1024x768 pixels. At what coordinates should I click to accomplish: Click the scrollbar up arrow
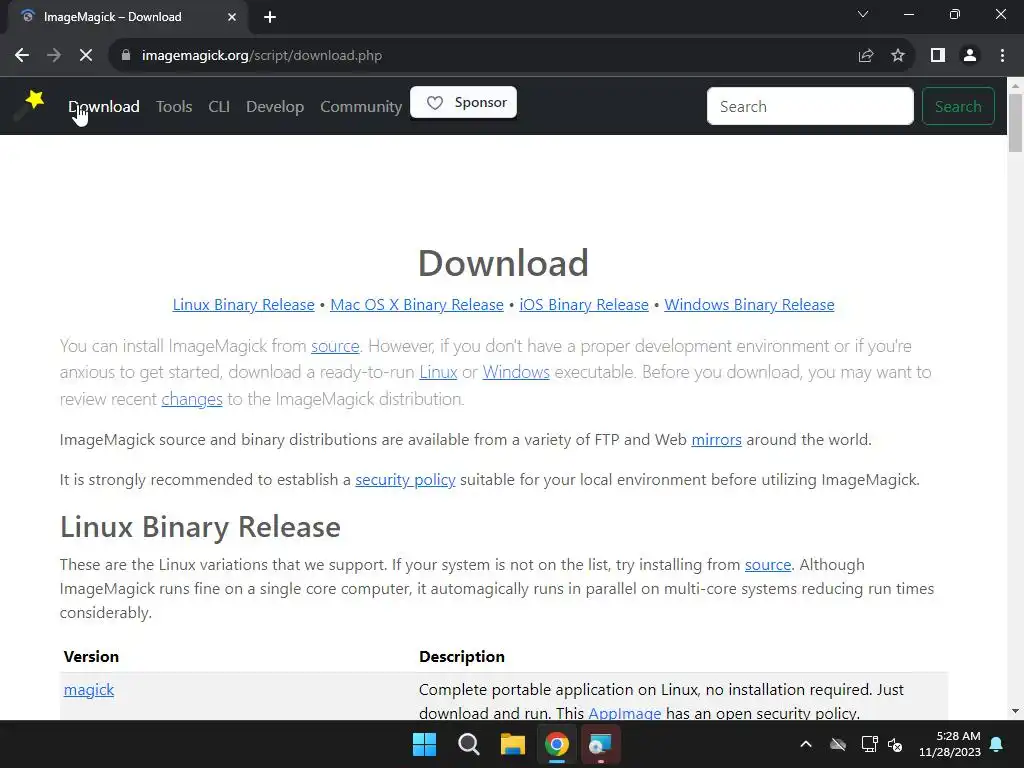coord(1016,86)
